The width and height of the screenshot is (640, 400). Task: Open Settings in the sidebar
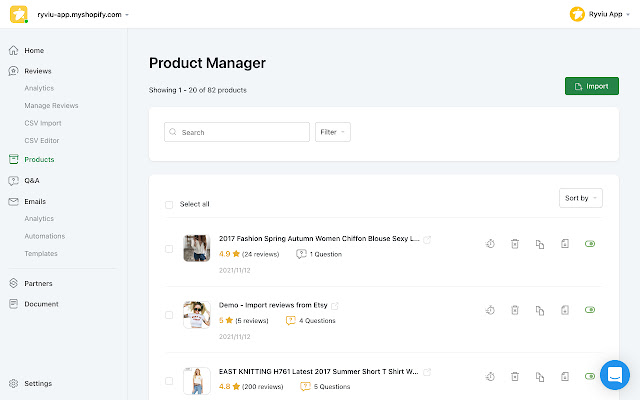coord(38,383)
